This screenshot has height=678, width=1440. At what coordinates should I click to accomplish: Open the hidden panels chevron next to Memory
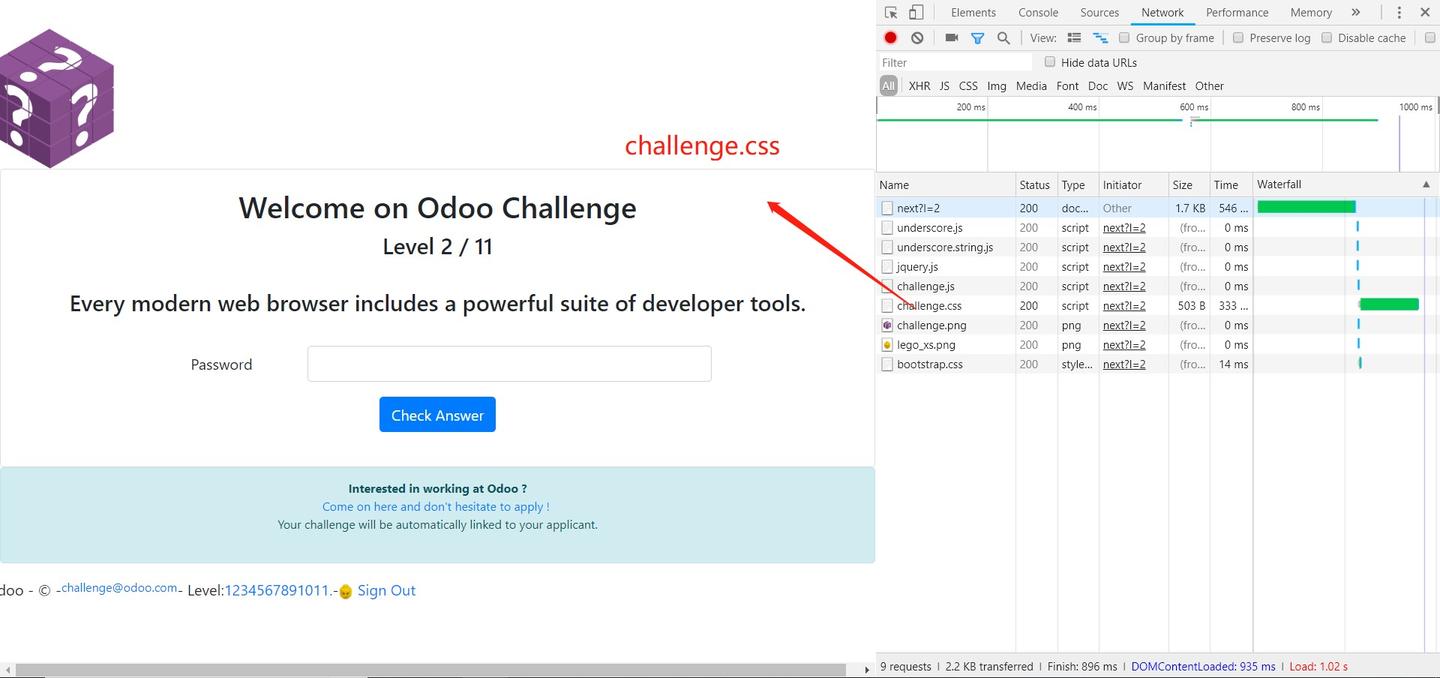[1356, 12]
